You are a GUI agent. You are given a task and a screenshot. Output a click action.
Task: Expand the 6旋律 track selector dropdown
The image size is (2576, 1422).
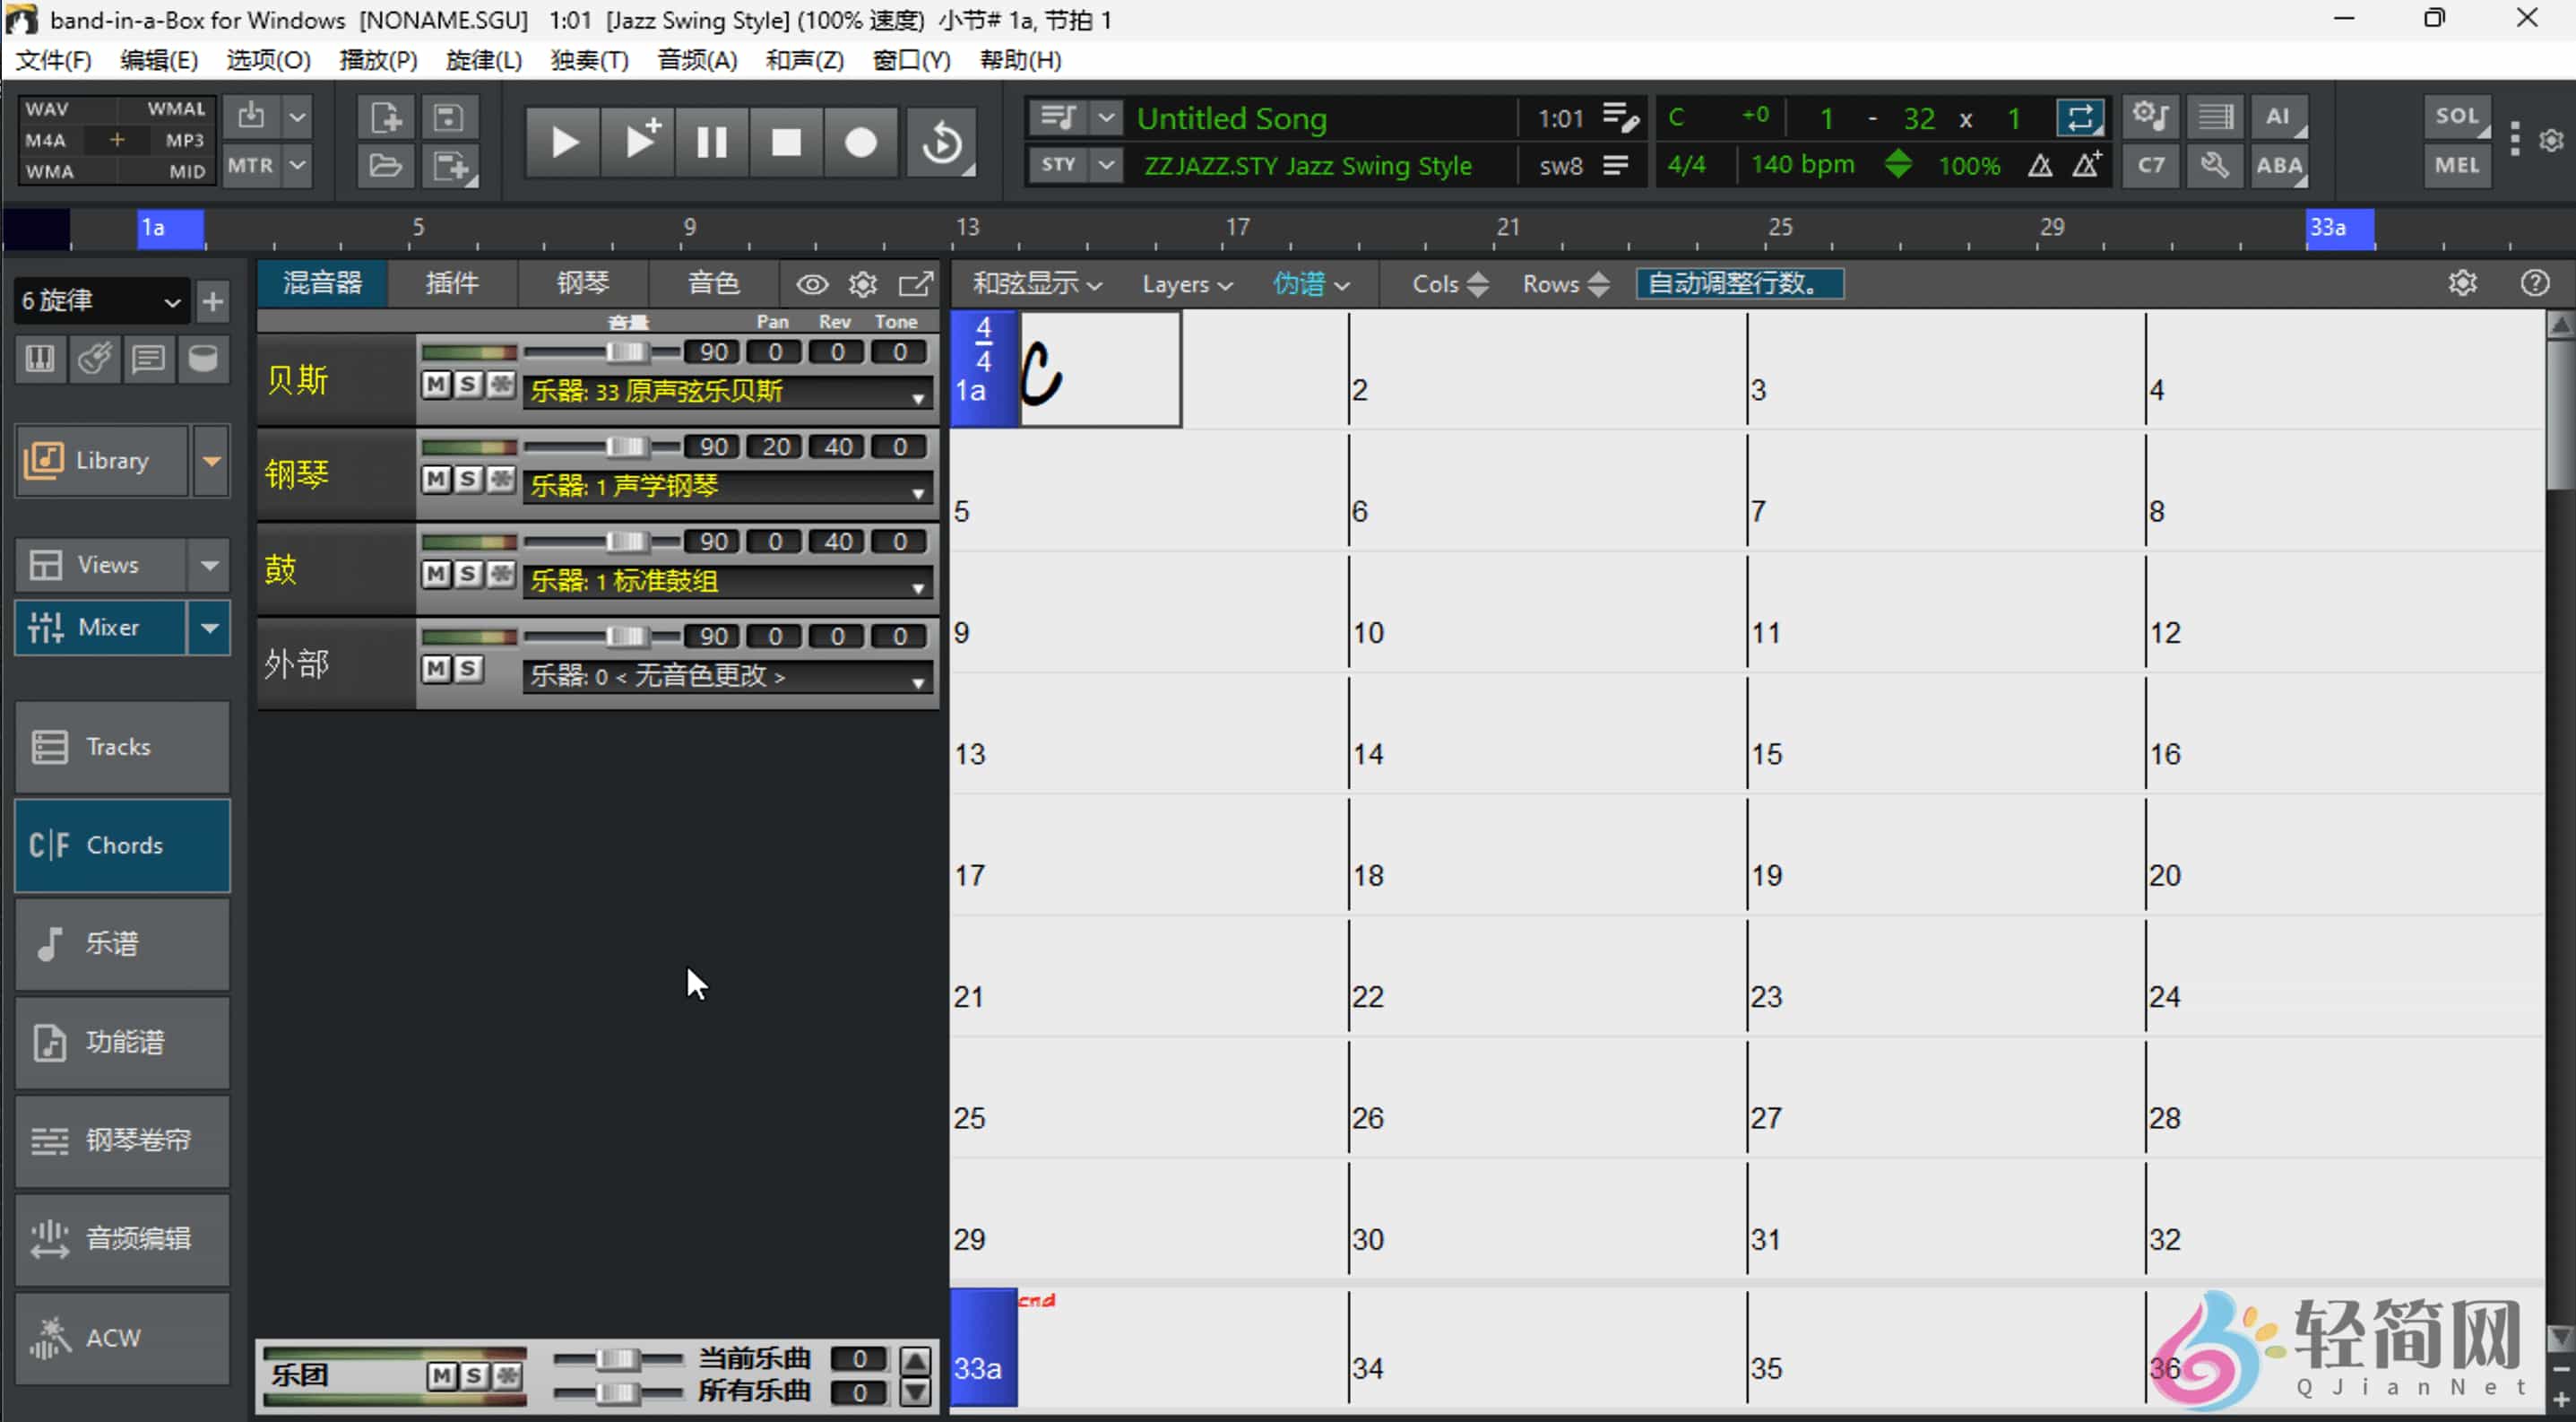click(170, 300)
